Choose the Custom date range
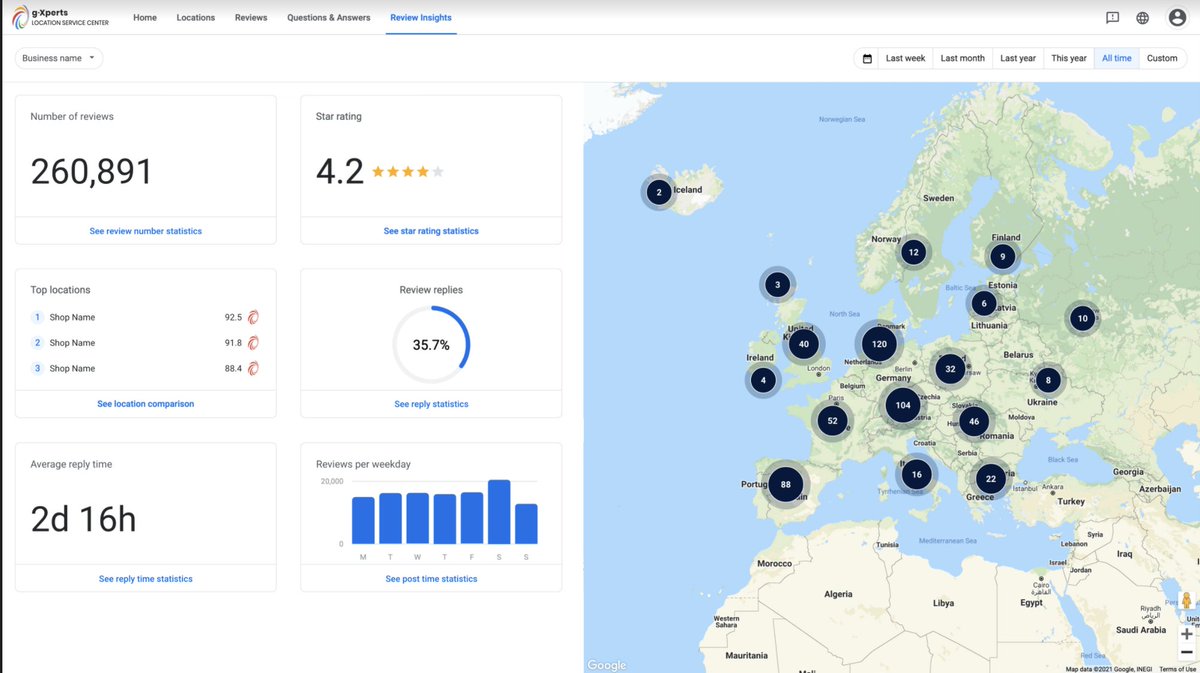Image resolution: width=1200 pixels, height=673 pixels. click(1162, 58)
